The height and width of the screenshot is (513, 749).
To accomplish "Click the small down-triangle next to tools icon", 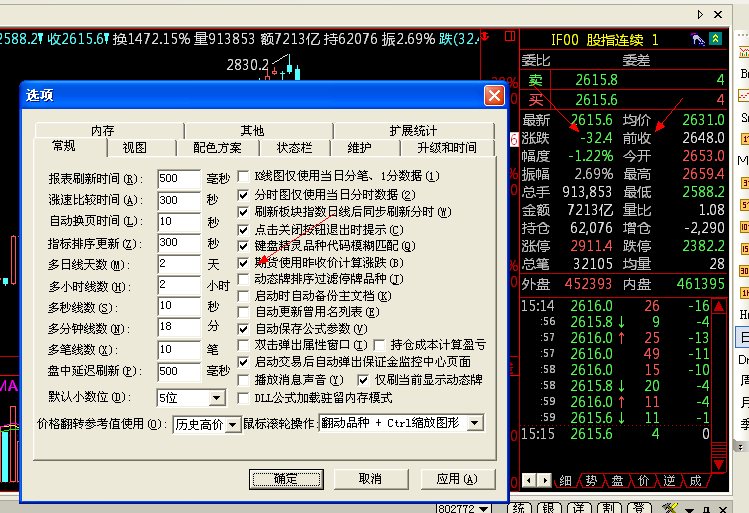I will pos(689,510).
